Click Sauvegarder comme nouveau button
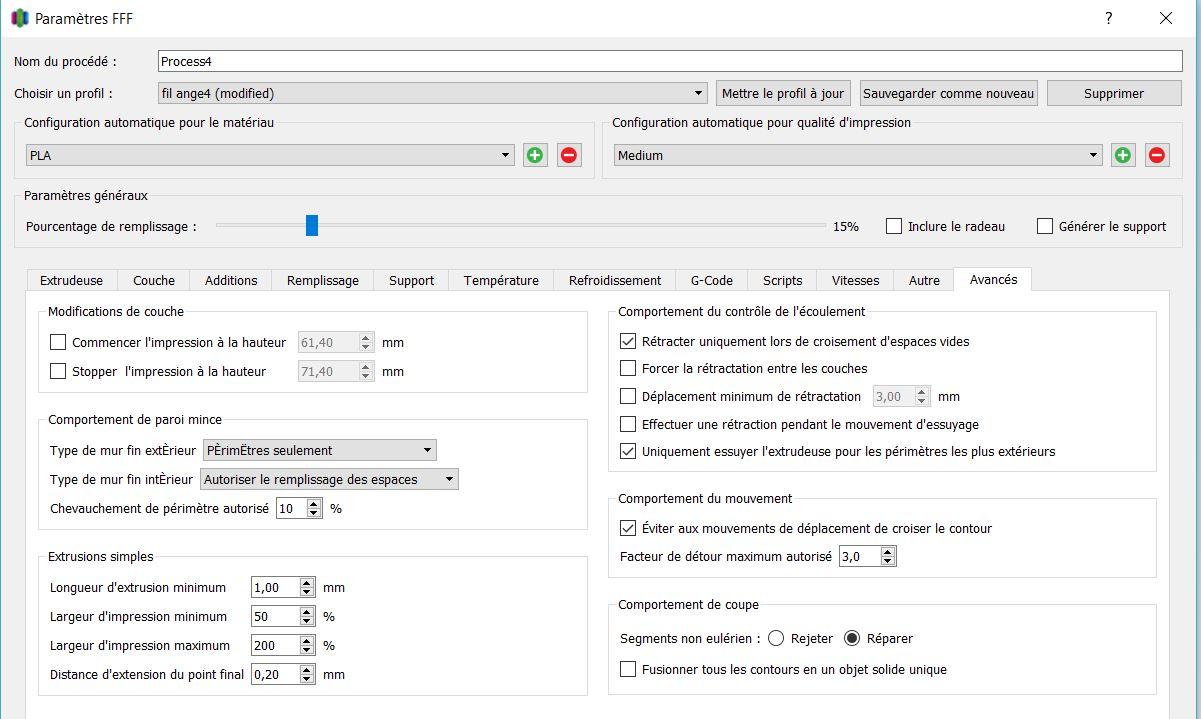This screenshot has width=1201, height=719. (948, 93)
